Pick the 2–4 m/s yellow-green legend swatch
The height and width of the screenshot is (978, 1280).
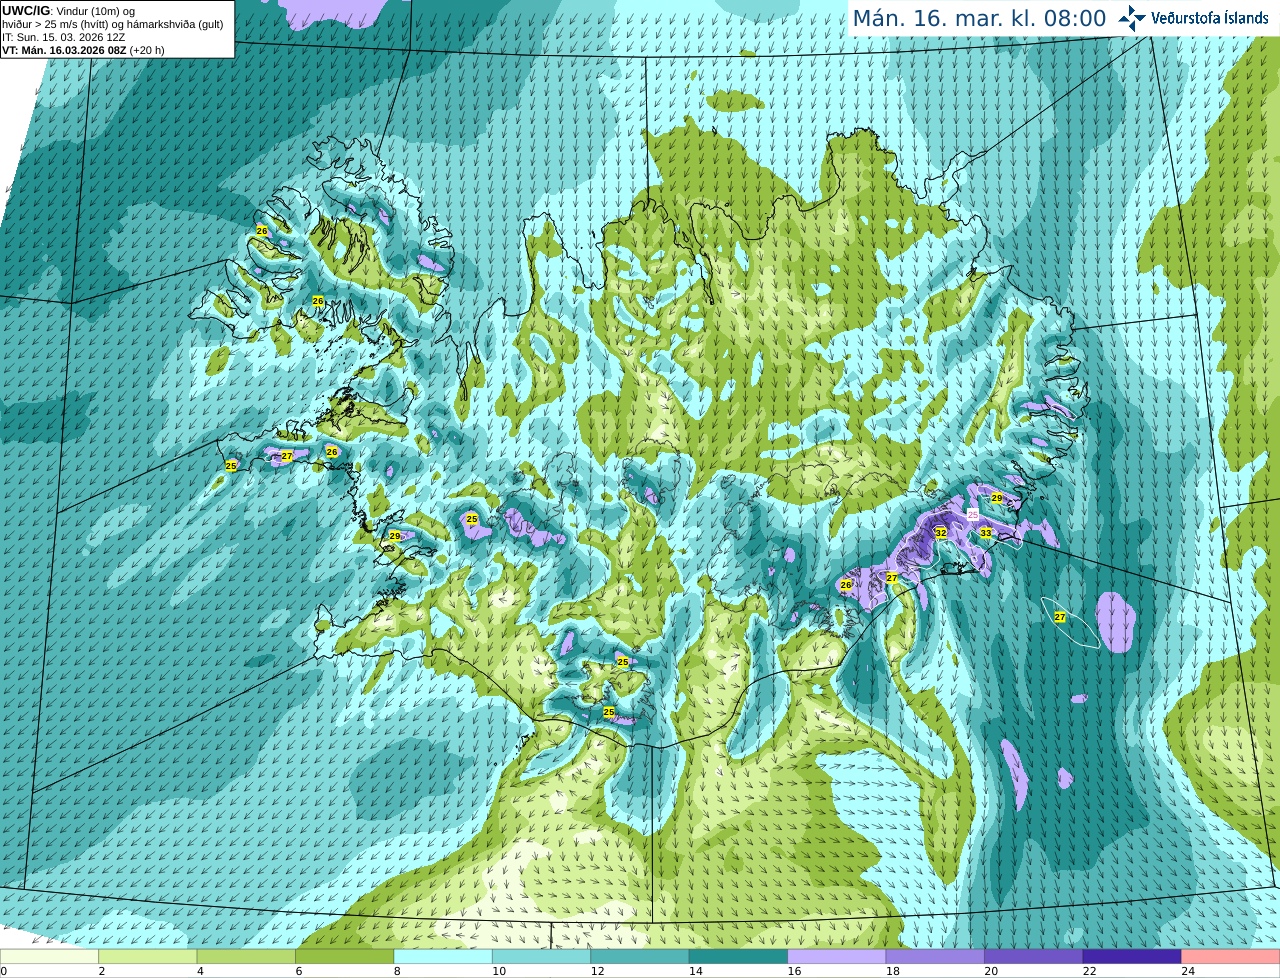[x=148, y=956]
